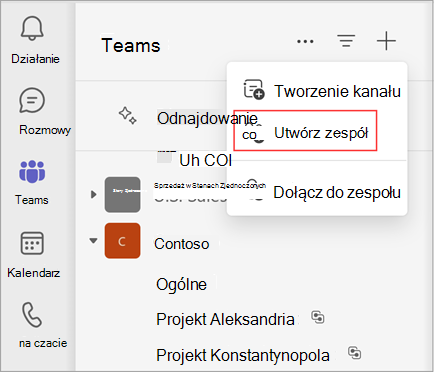This screenshot has width=435, height=373.
Task: Click the gray team avatar thumbnail
Action: pyautogui.click(x=122, y=194)
